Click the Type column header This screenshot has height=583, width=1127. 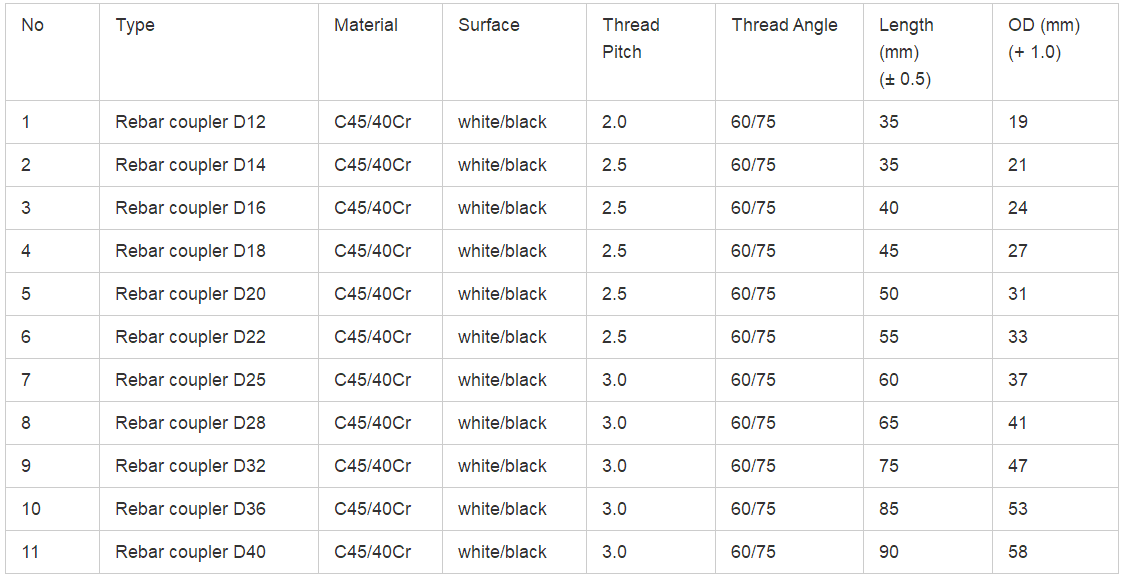[208, 52]
